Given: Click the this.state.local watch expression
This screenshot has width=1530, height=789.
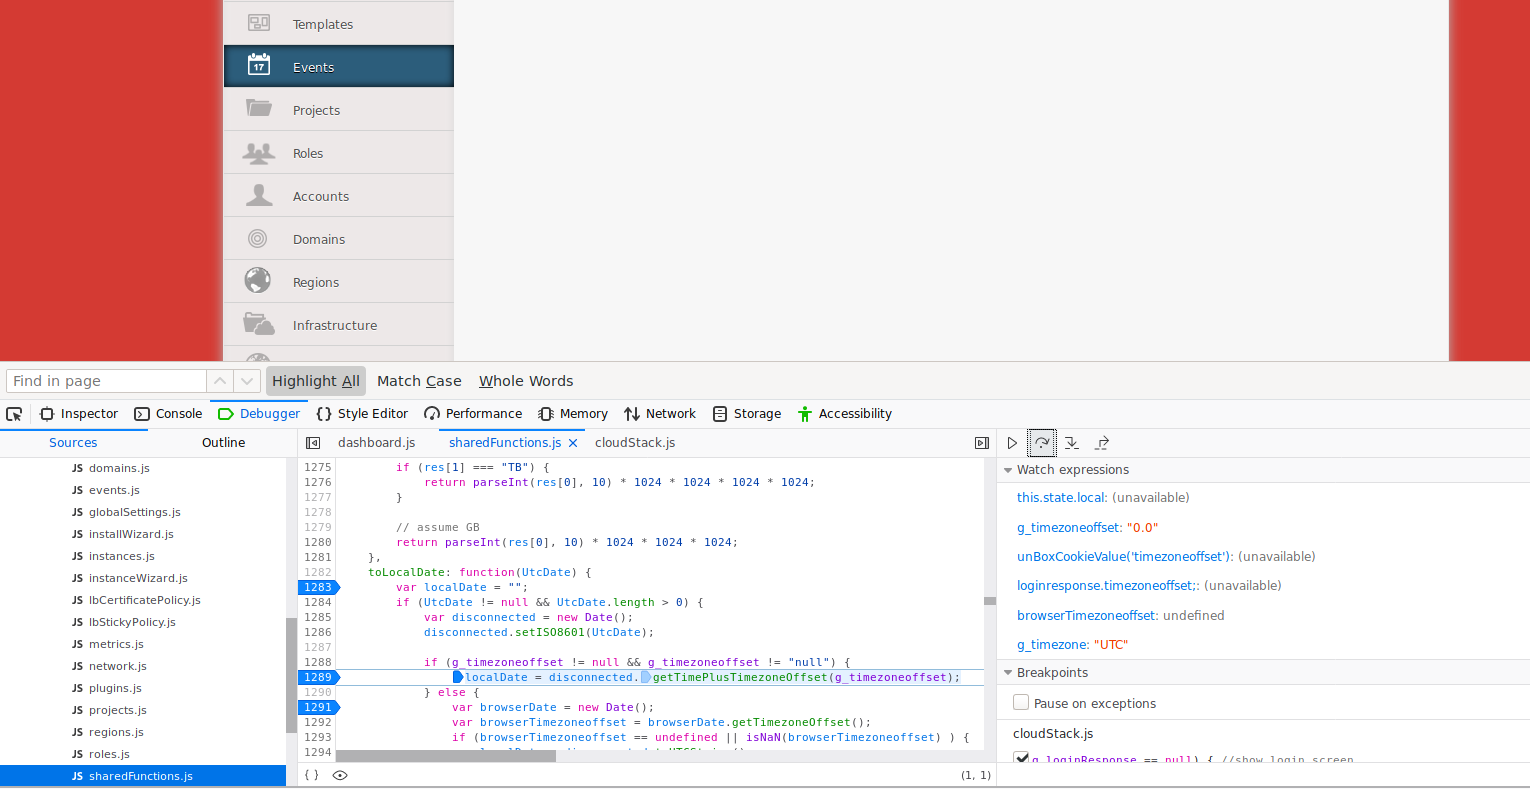Looking at the screenshot, I should click(x=1103, y=497).
